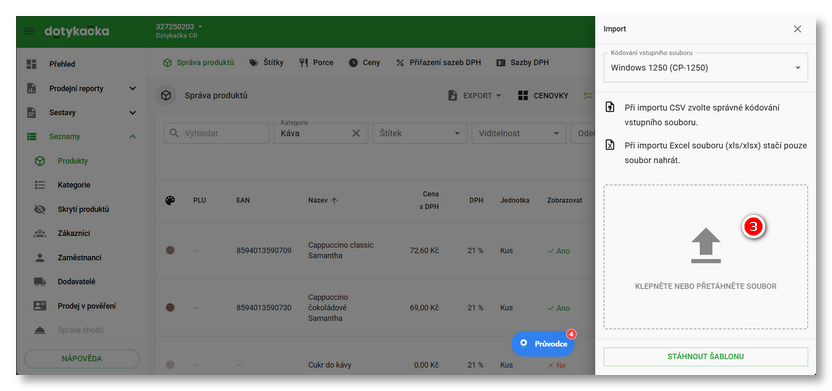Image resolution: width=832 pixels, height=391 pixels.
Task: Open the hamburger menu next to the Dotykačka logo
Action: coord(29,31)
